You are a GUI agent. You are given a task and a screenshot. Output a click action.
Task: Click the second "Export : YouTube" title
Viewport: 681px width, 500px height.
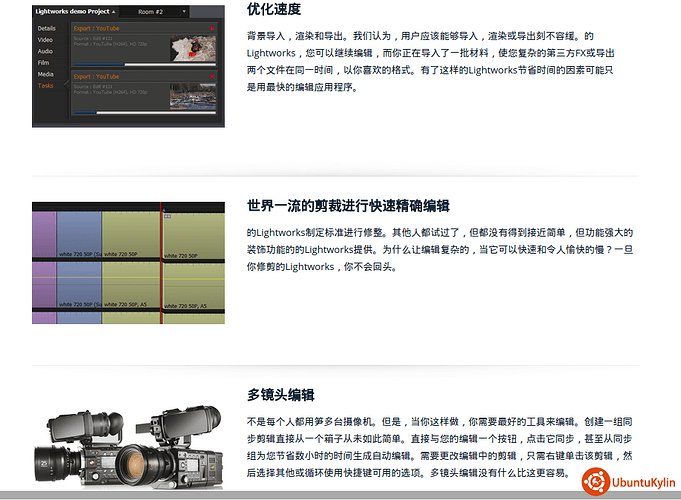96,76
